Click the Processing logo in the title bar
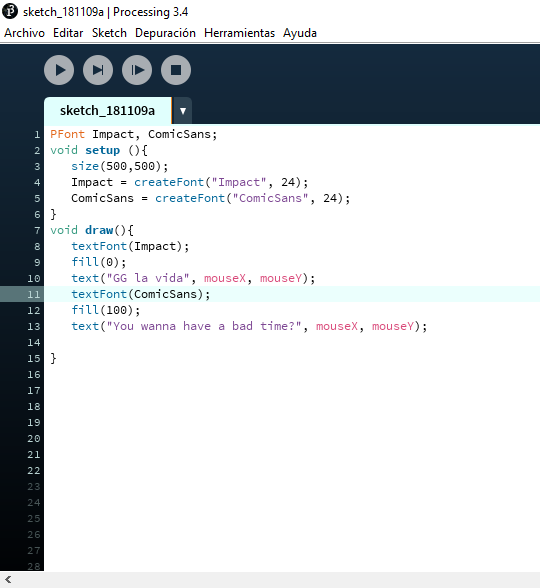540x588 pixels. click(x=10, y=11)
